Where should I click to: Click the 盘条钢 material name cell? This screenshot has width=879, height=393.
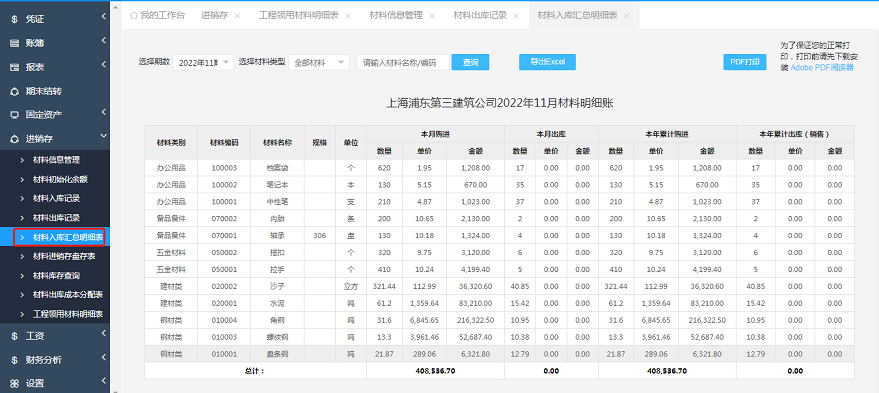tap(277, 354)
